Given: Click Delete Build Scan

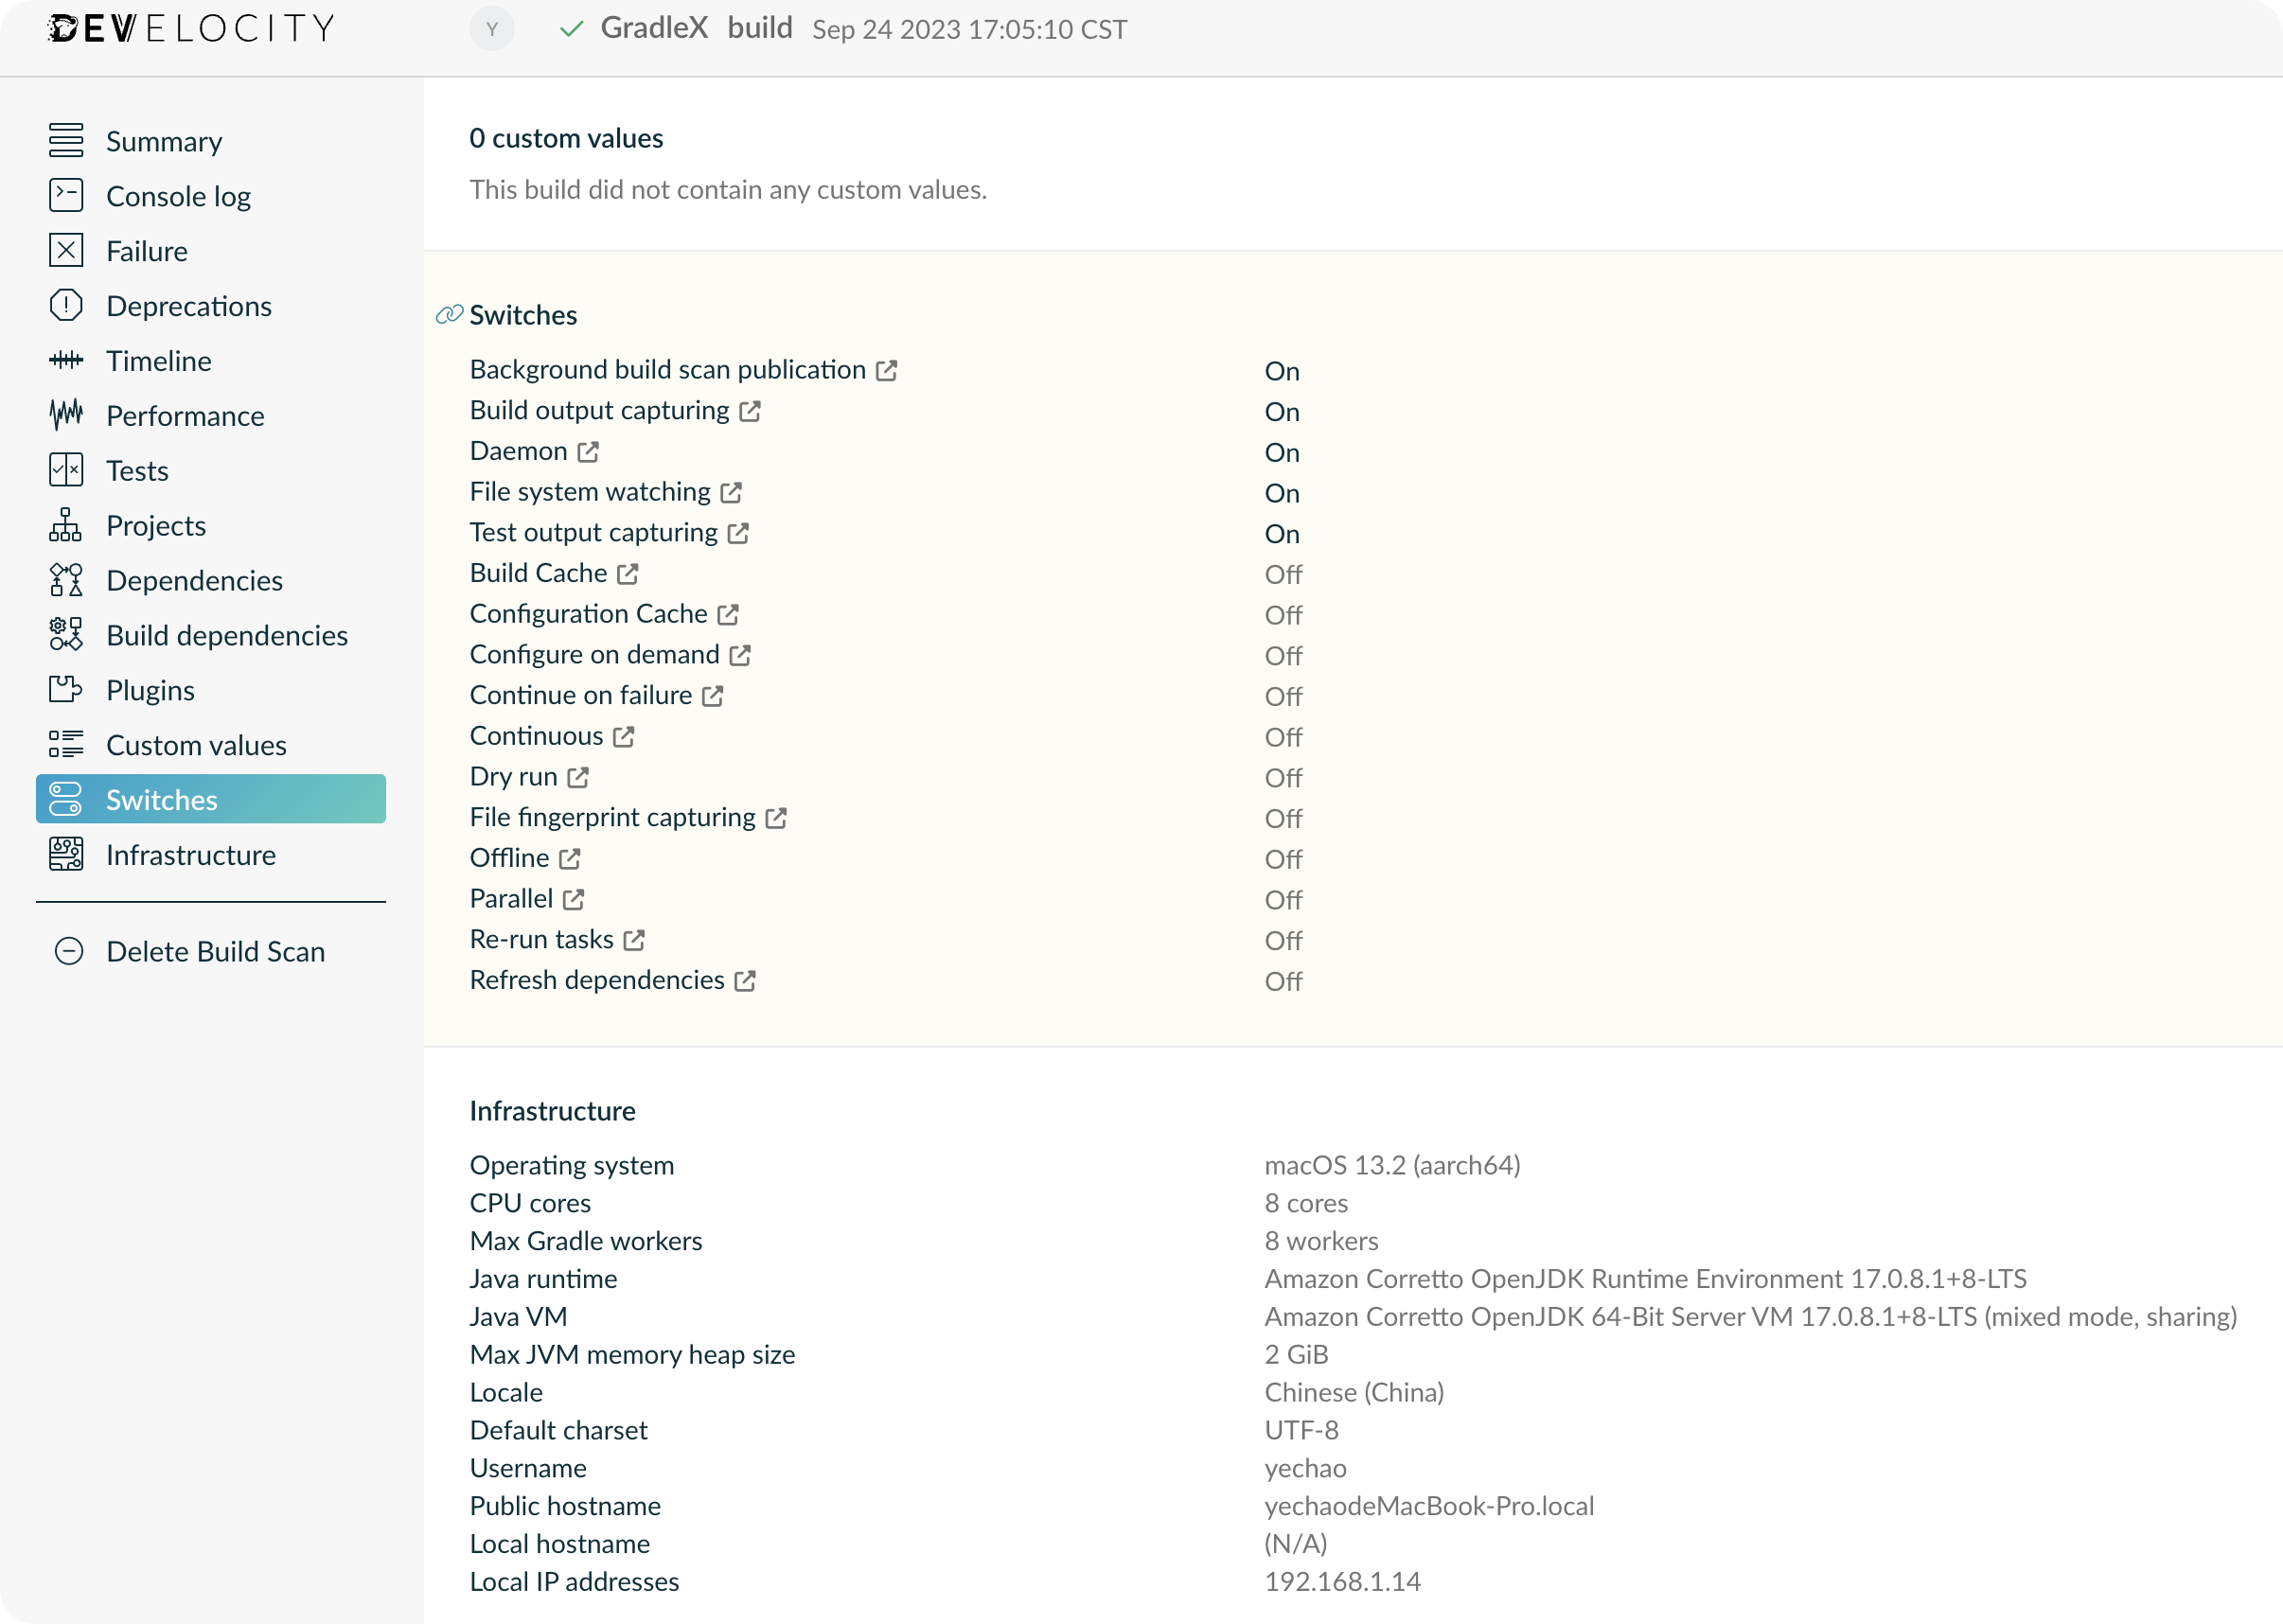Looking at the screenshot, I should click(215, 952).
